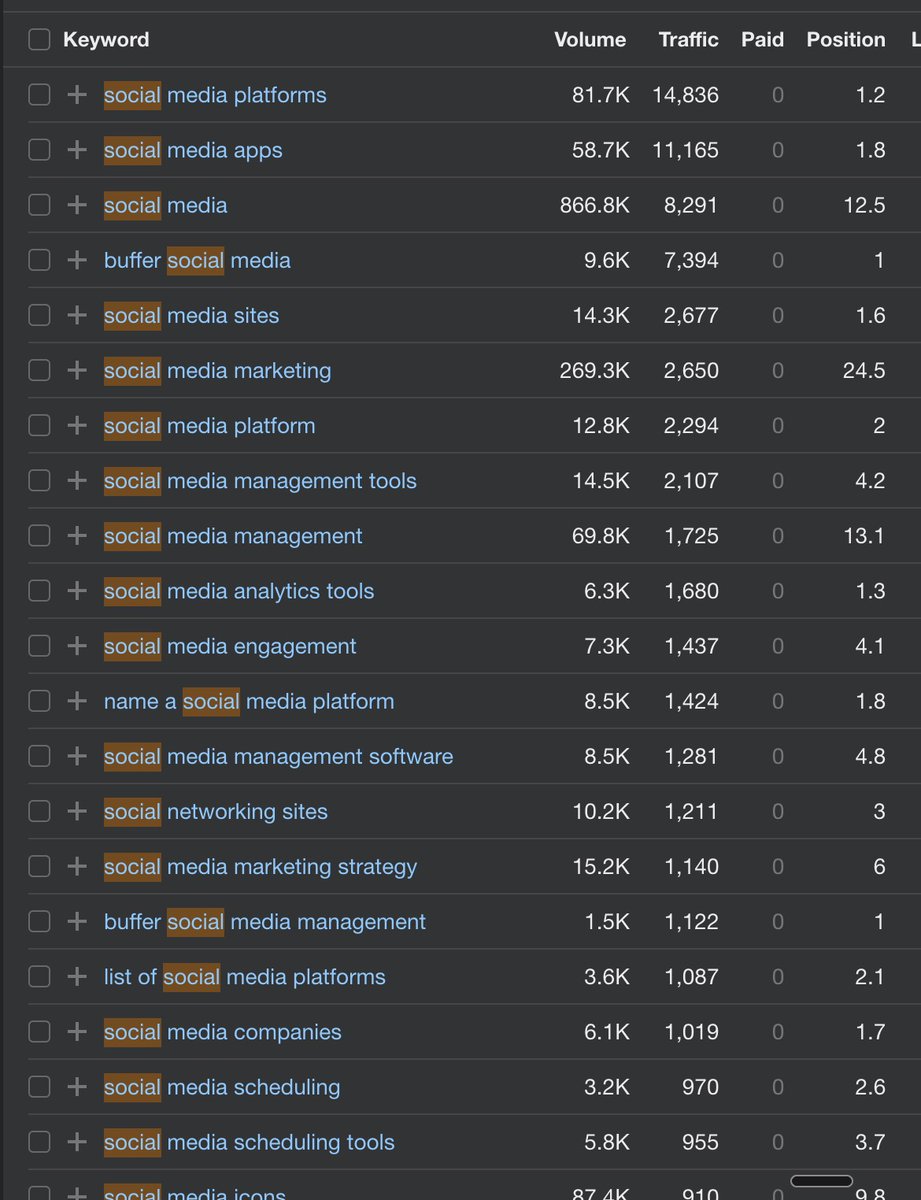Click the 69.8K volume cell
The width and height of the screenshot is (921, 1200).
[601, 536]
